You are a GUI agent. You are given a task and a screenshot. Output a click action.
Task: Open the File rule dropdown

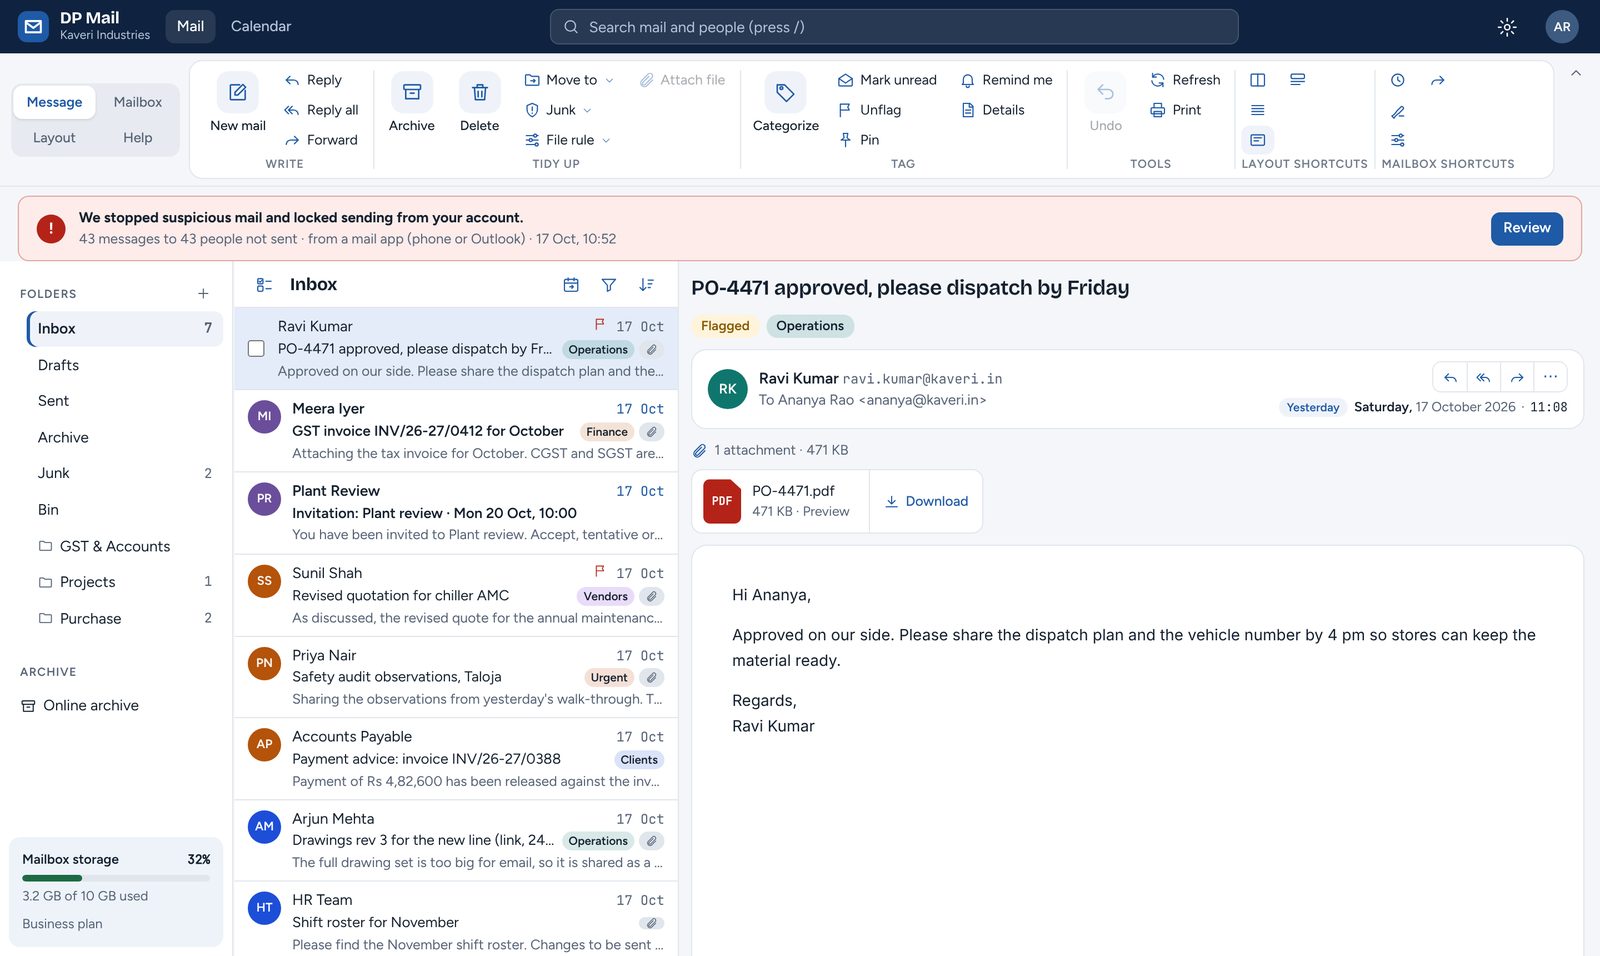click(568, 140)
